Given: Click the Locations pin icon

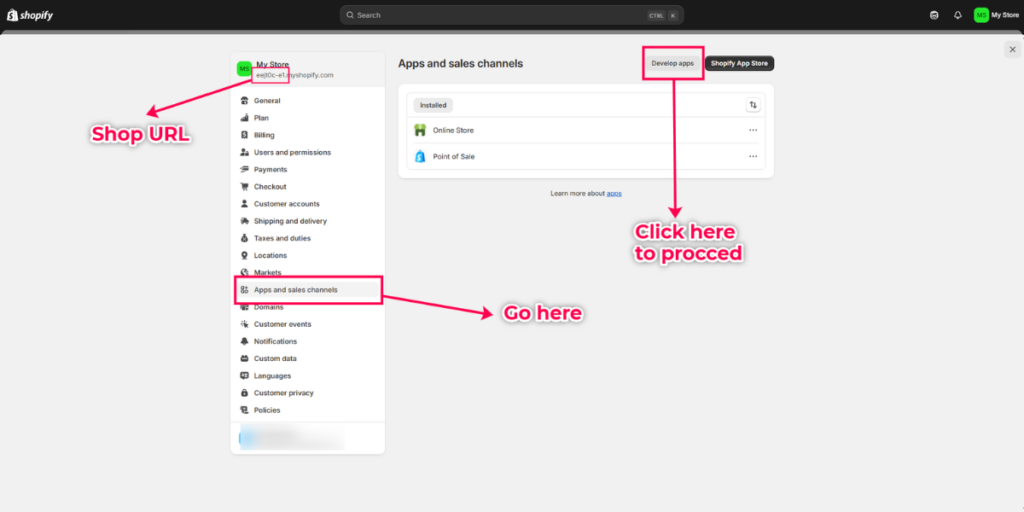Looking at the screenshot, I should (244, 255).
